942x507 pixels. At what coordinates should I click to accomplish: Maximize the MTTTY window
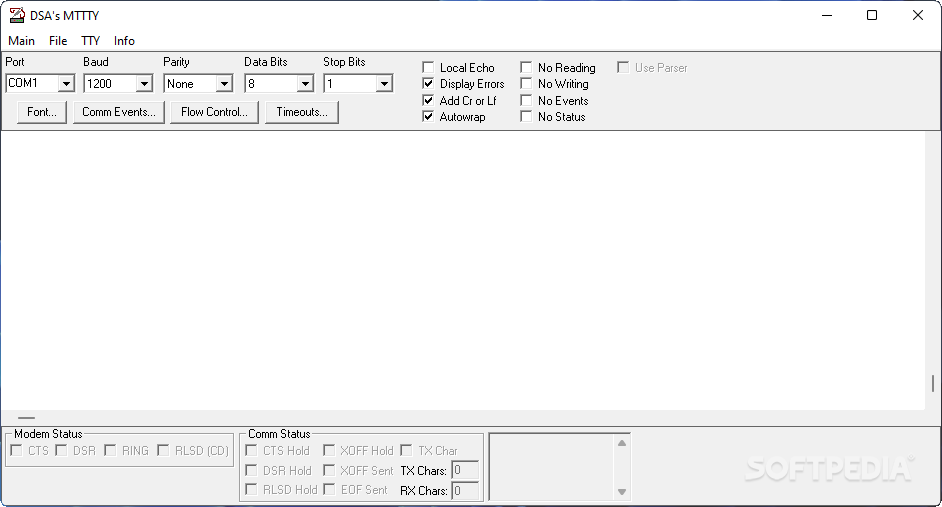coord(872,16)
